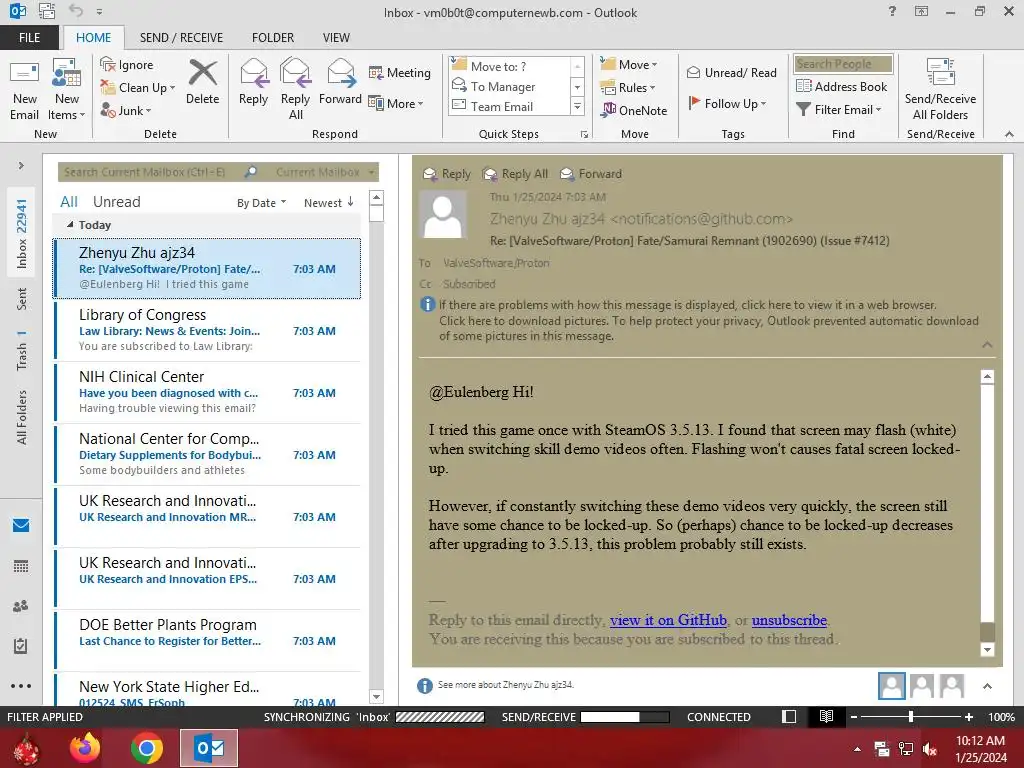This screenshot has height=768, width=1024.
Task: Open the Filter Email dropdown
Action: (839, 110)
